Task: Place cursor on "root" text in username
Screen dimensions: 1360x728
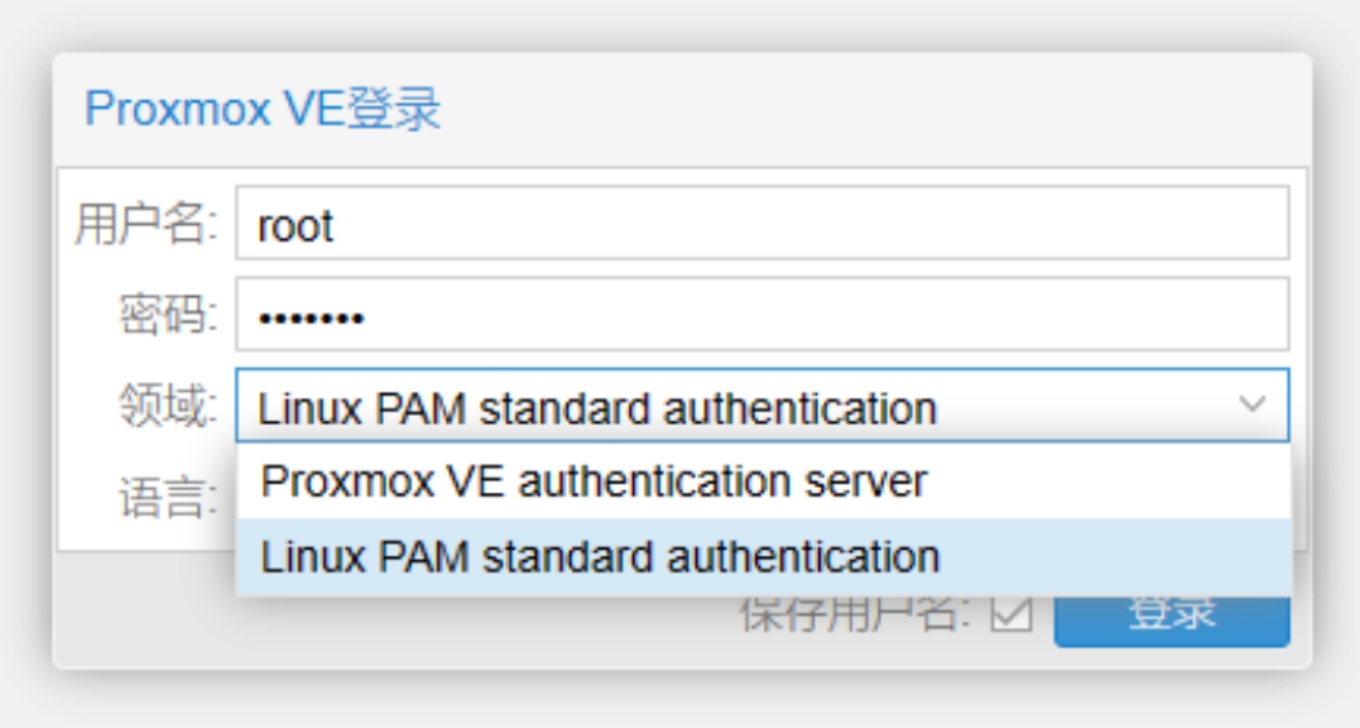Action: [x=295, y=227]
